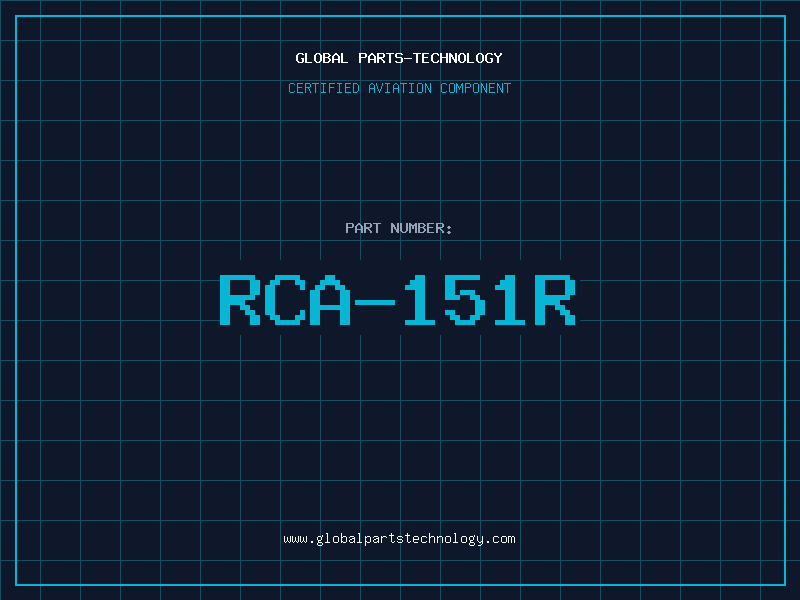Click the PART NUMBER: label
This screenshot has width=800, height=600.
point(399,228)
